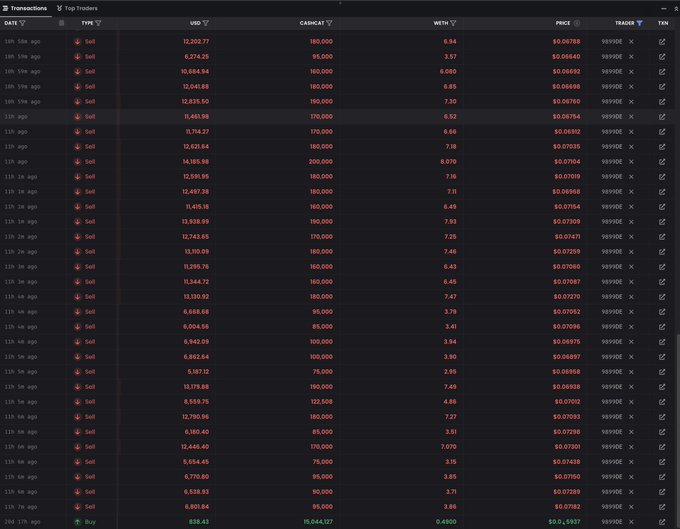Open the txn link for the 10,684.94 sell
The height and width of the screenshot is (529, 680).
tap(662, 72)
